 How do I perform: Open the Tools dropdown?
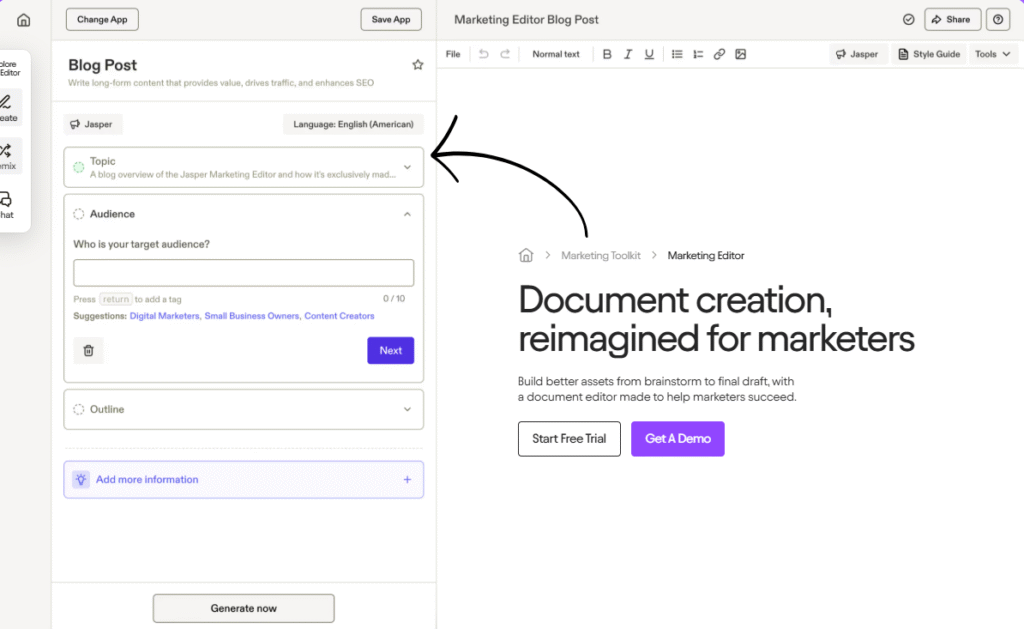click(x=993, y=54)
